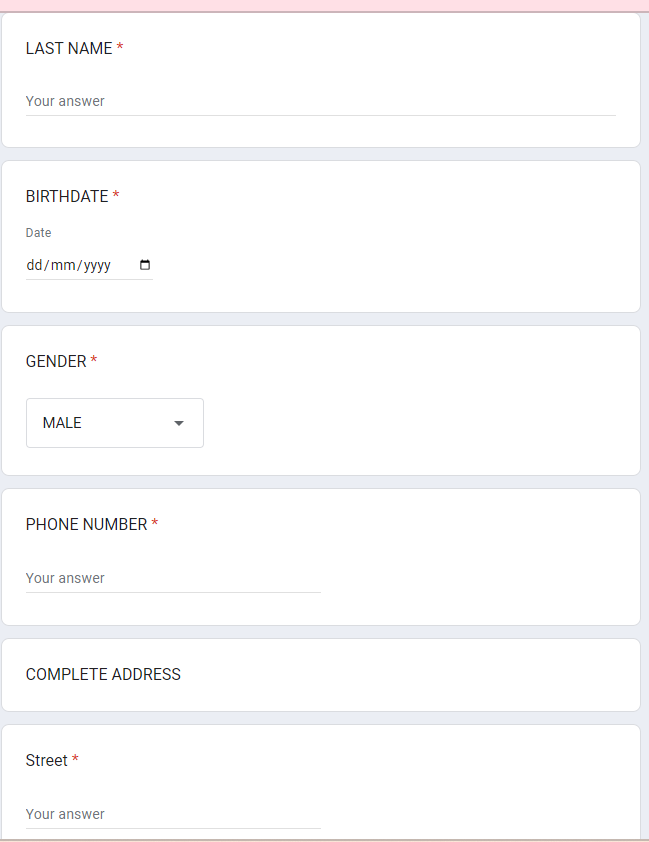The width and height of the screenshot is (649, 842).
Task: Click the COMPLETE ADDRESS section heading
Action: pos(103,674)
